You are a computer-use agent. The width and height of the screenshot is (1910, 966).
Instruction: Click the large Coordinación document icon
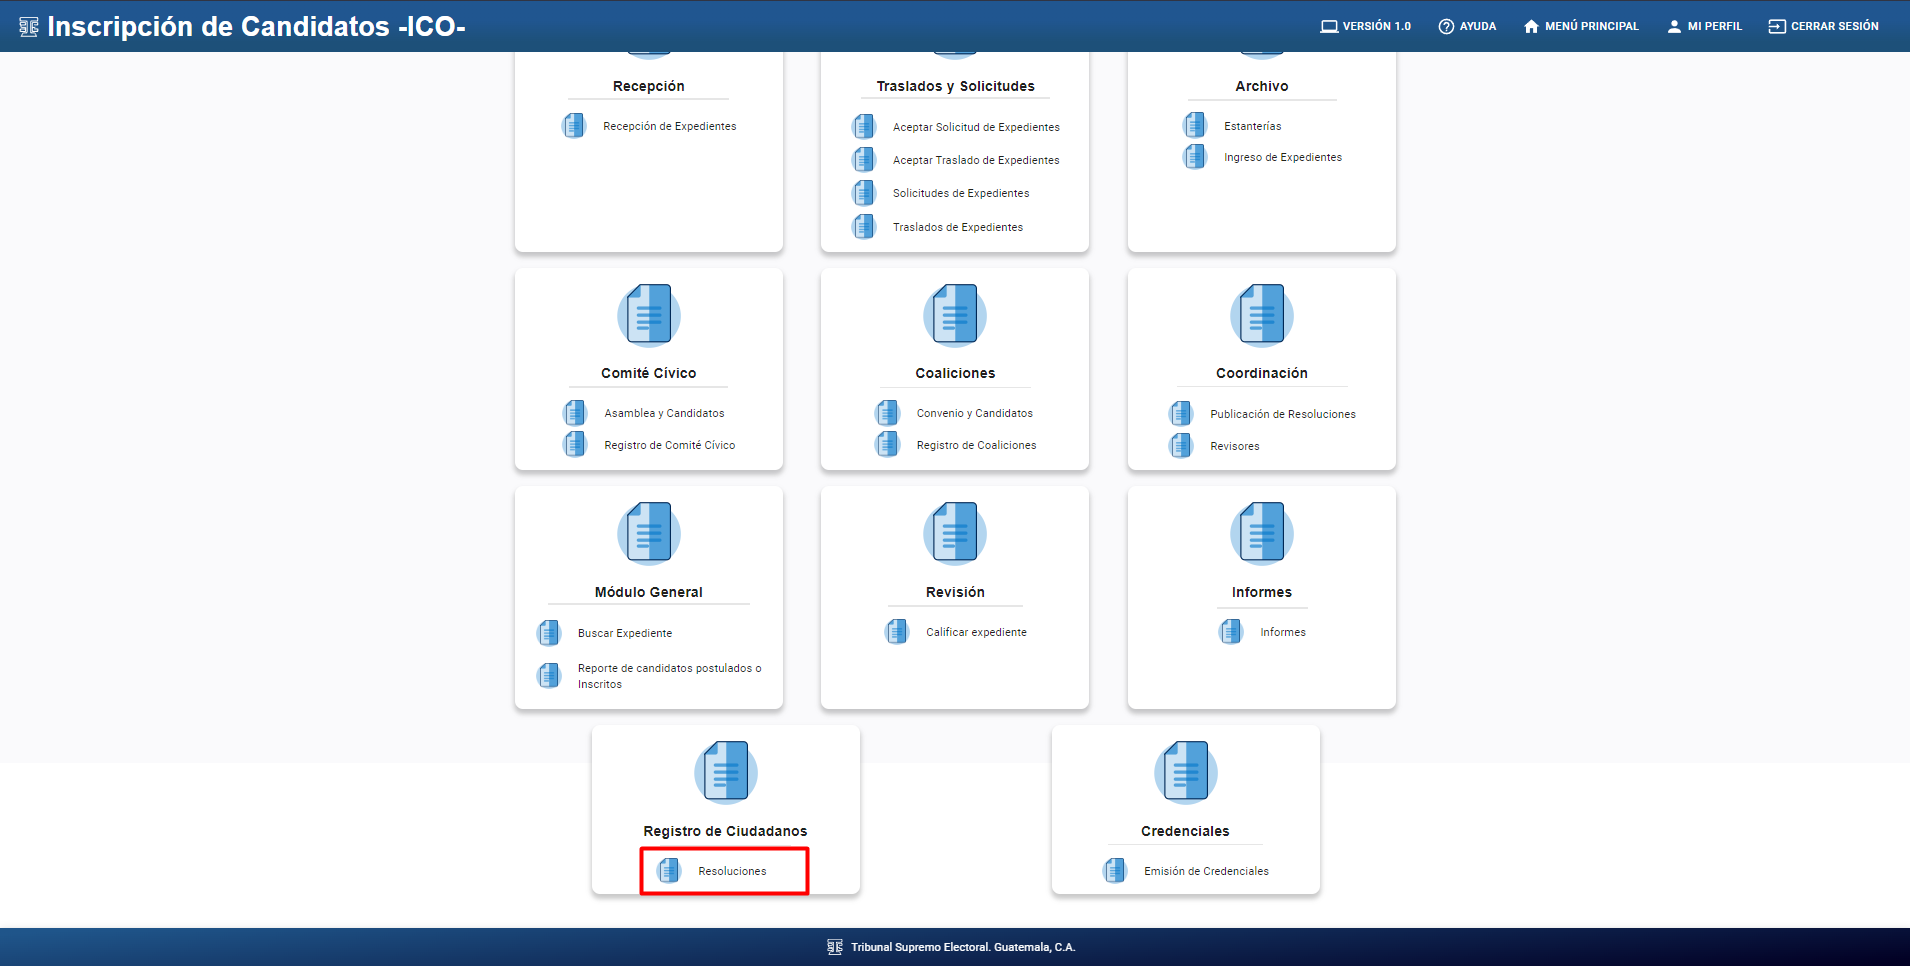click(x=1262, y=315)
